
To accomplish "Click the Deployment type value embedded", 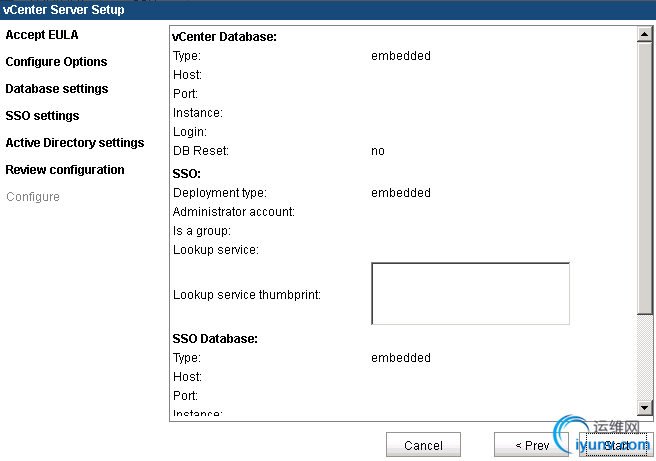I will pyautogui.click(x=401, y=193).
